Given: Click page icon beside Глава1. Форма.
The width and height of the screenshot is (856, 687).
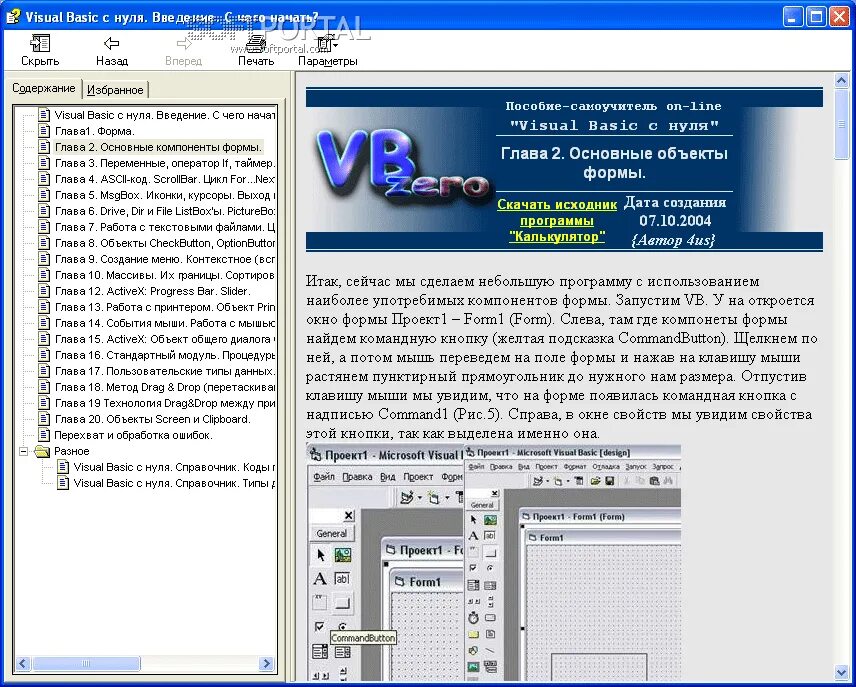Looking at the screenshot, I should pyautogui.click(x=44, y=131).
